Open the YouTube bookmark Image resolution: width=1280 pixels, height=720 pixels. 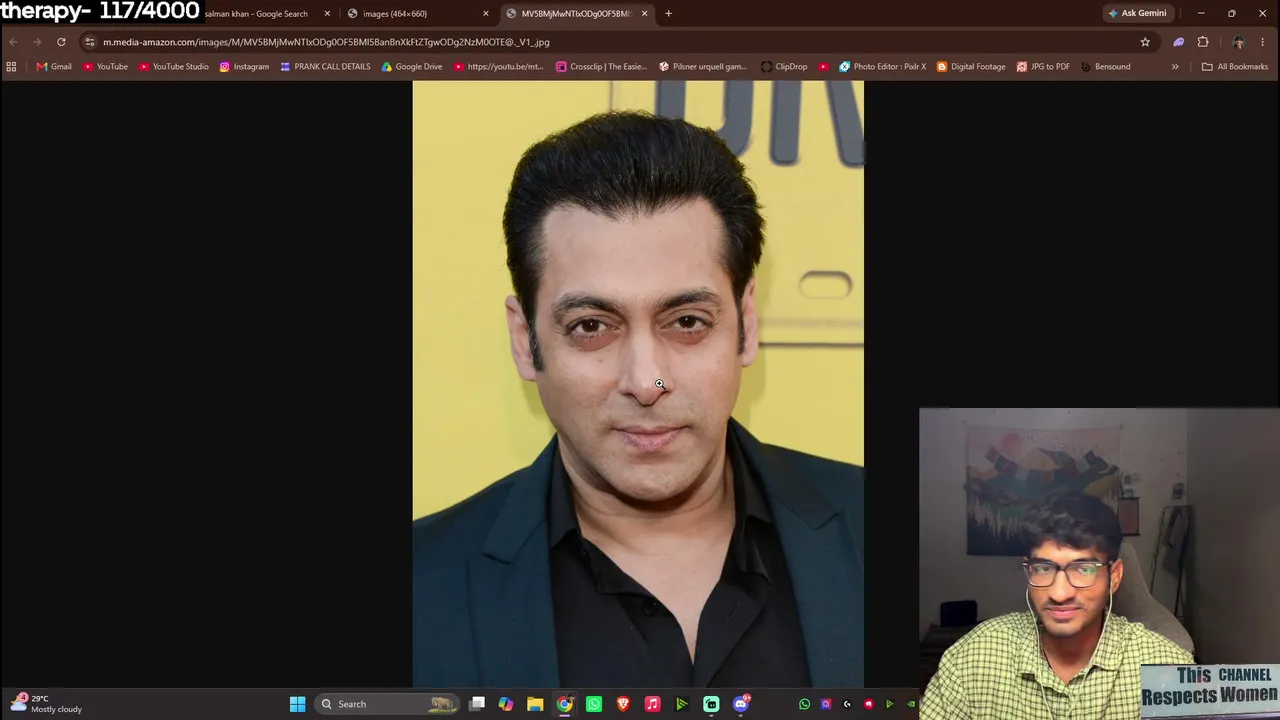[105, 67]
